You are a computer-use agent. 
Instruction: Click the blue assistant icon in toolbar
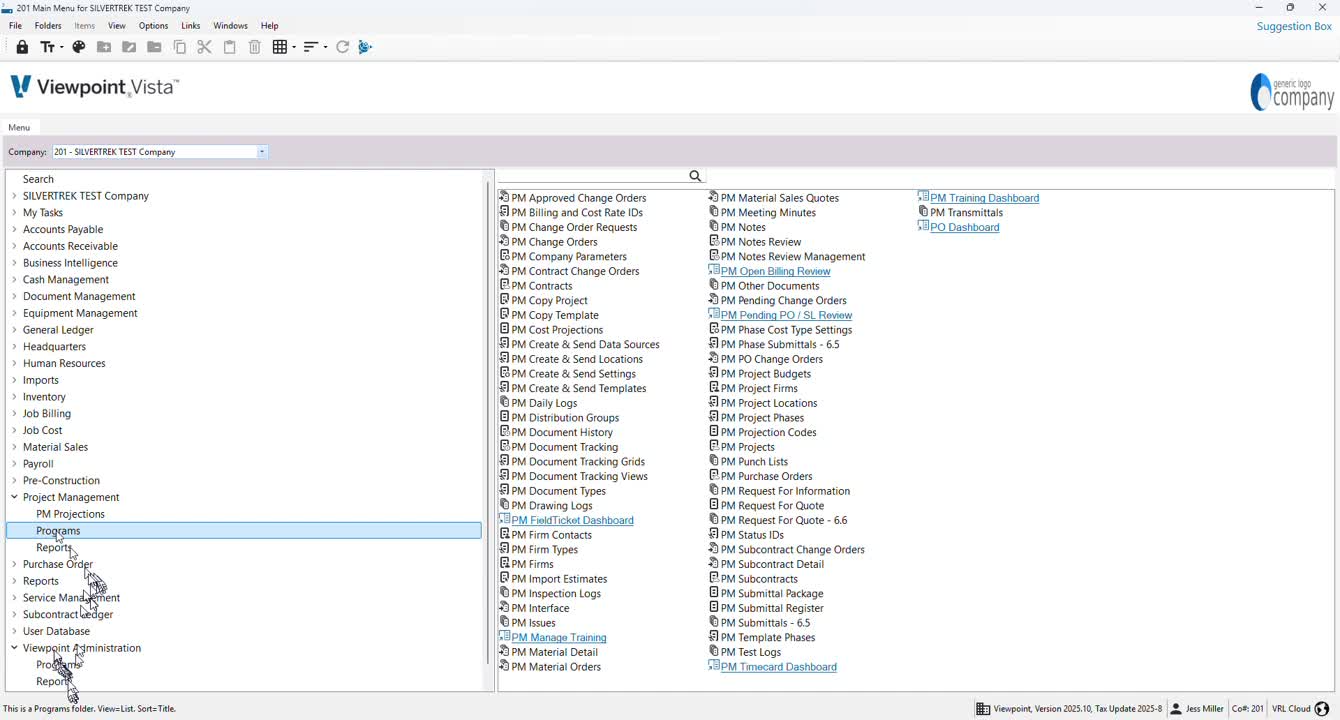click(x=365, y=47)
